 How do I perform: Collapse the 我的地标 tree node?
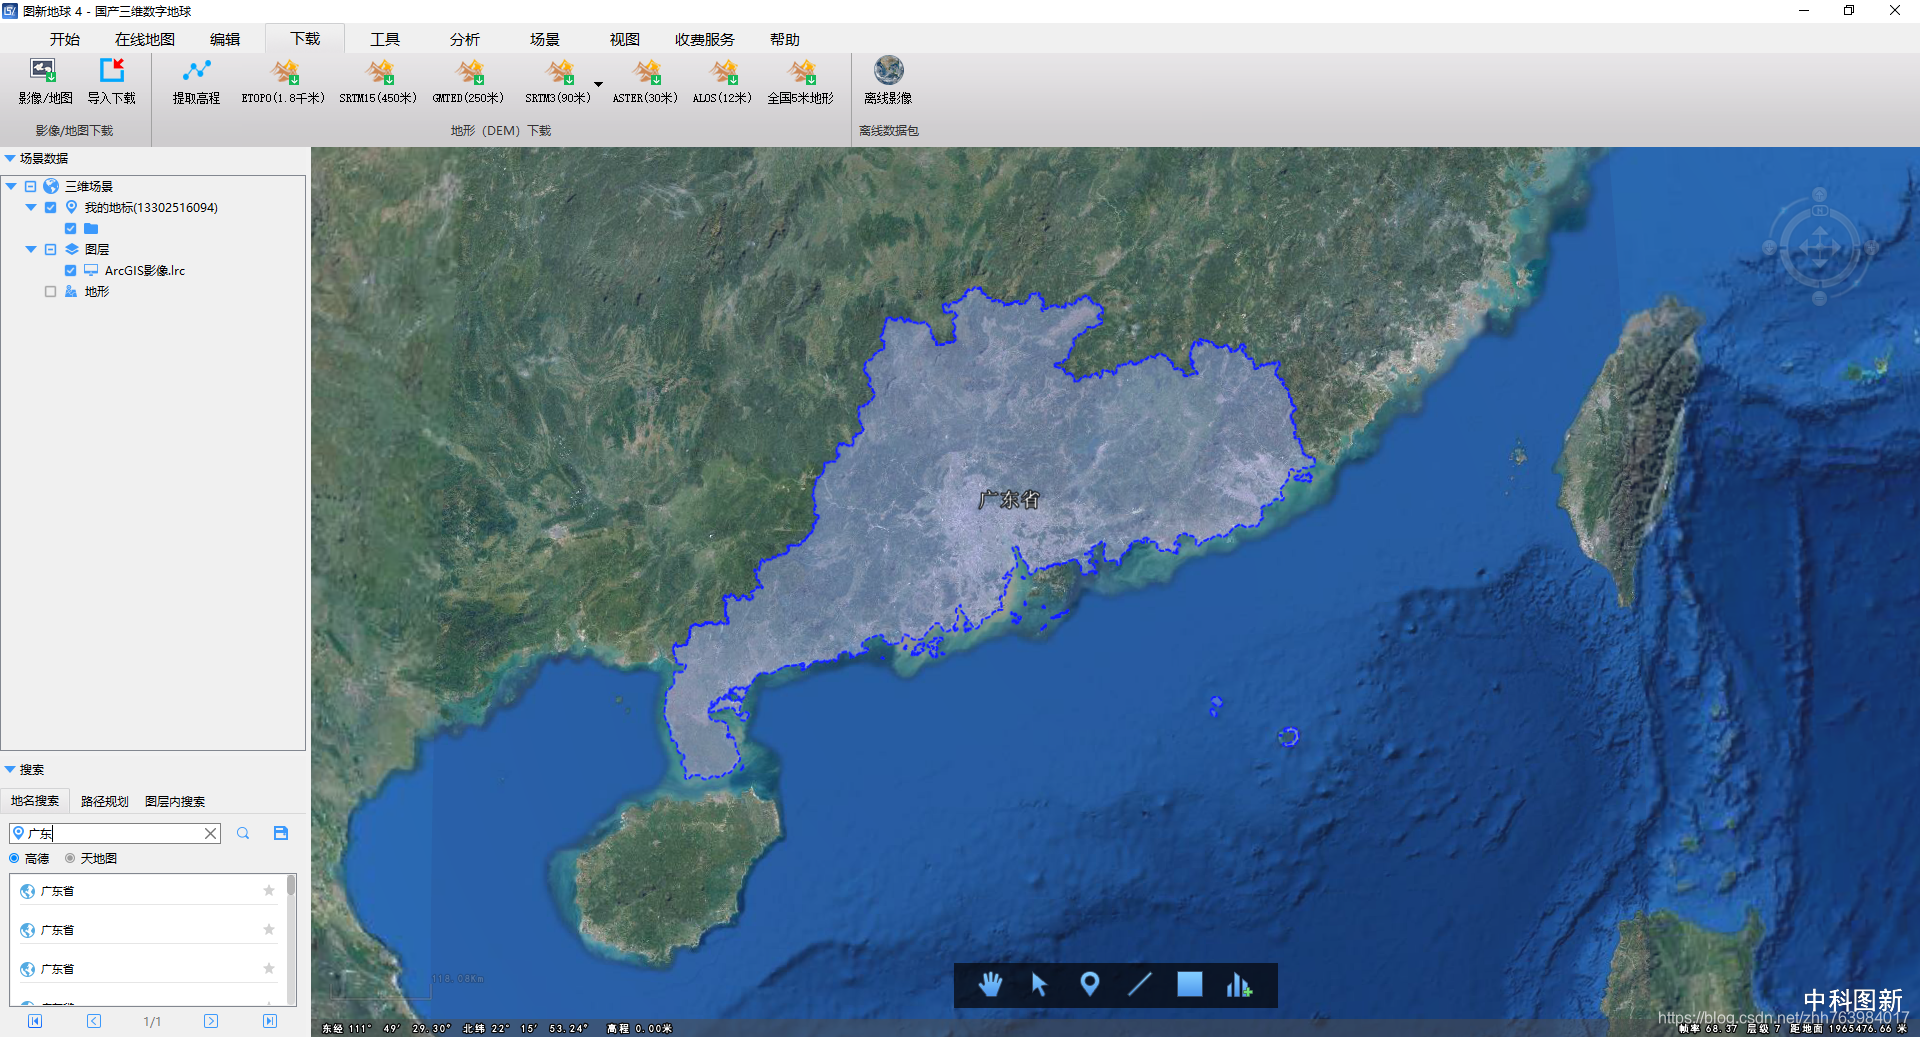pos(31,207)
